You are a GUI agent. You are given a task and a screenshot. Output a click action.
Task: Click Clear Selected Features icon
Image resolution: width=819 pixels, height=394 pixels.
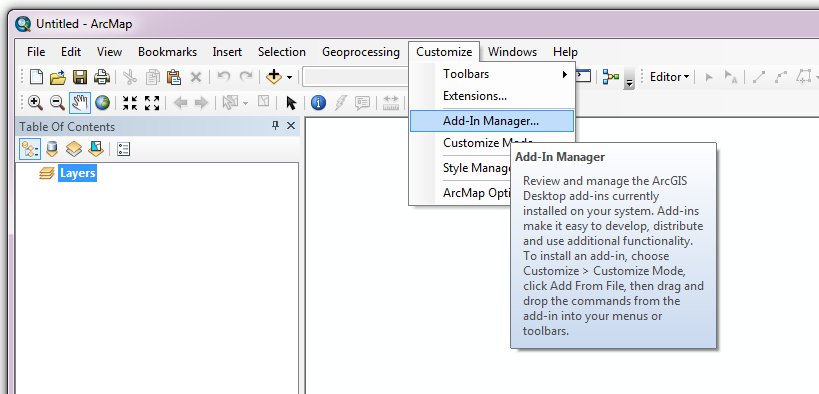[x=263, y=101]
